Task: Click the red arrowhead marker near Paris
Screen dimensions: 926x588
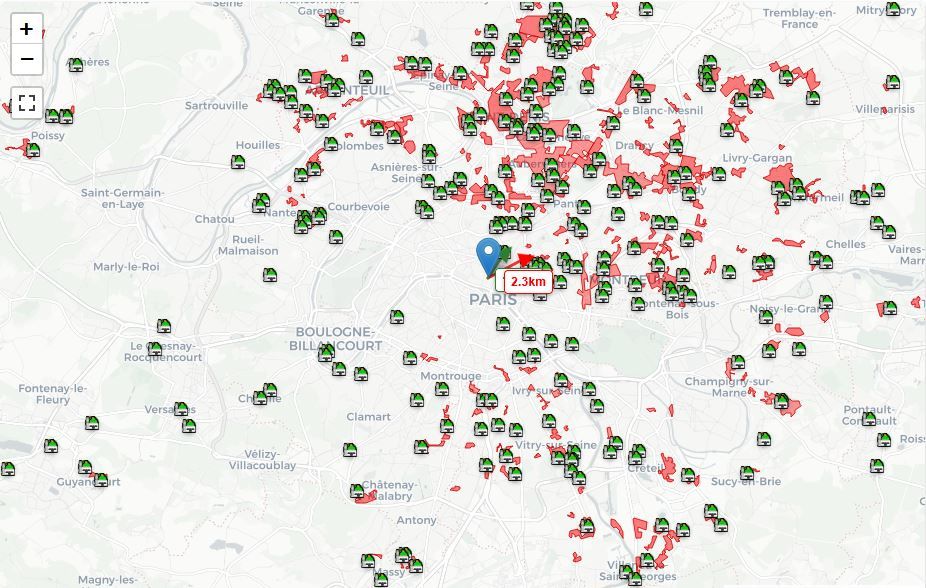Action: [525, 260]
